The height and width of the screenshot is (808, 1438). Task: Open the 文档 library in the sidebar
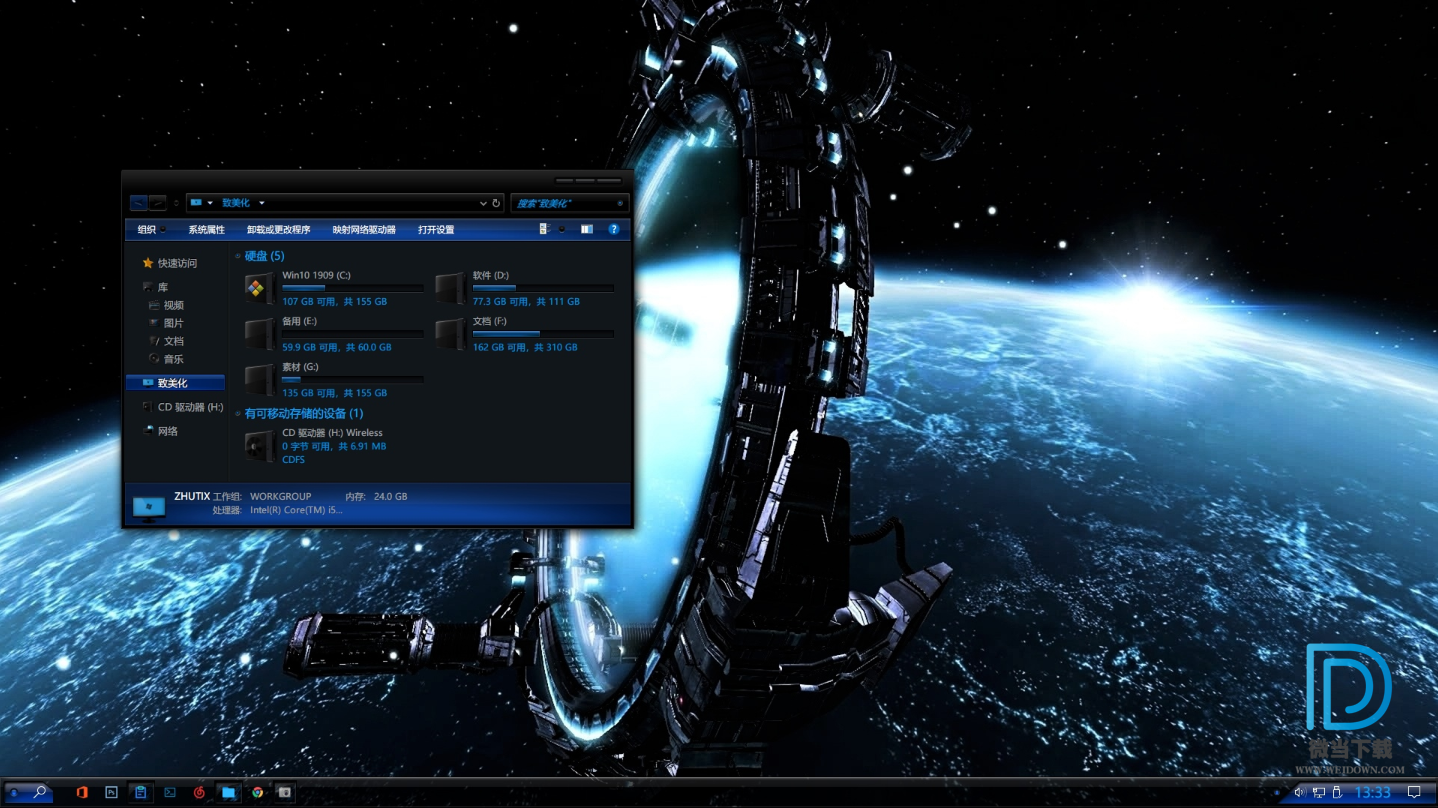[166, 341]
